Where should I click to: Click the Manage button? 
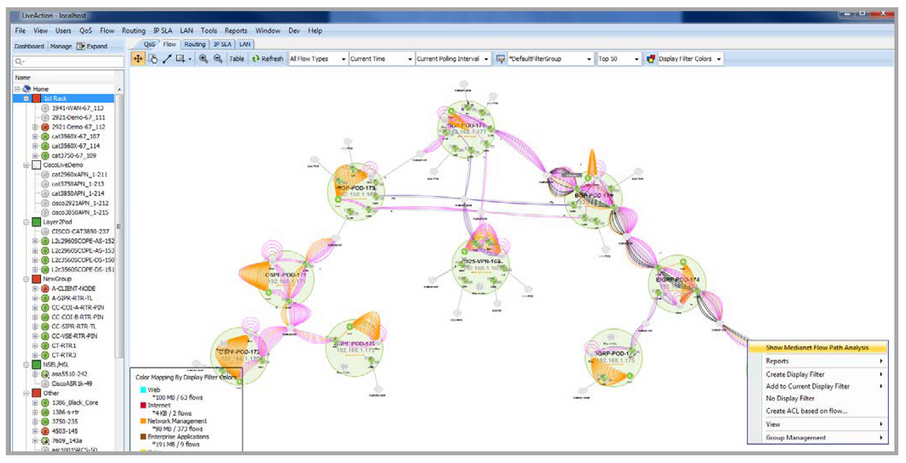61,46
